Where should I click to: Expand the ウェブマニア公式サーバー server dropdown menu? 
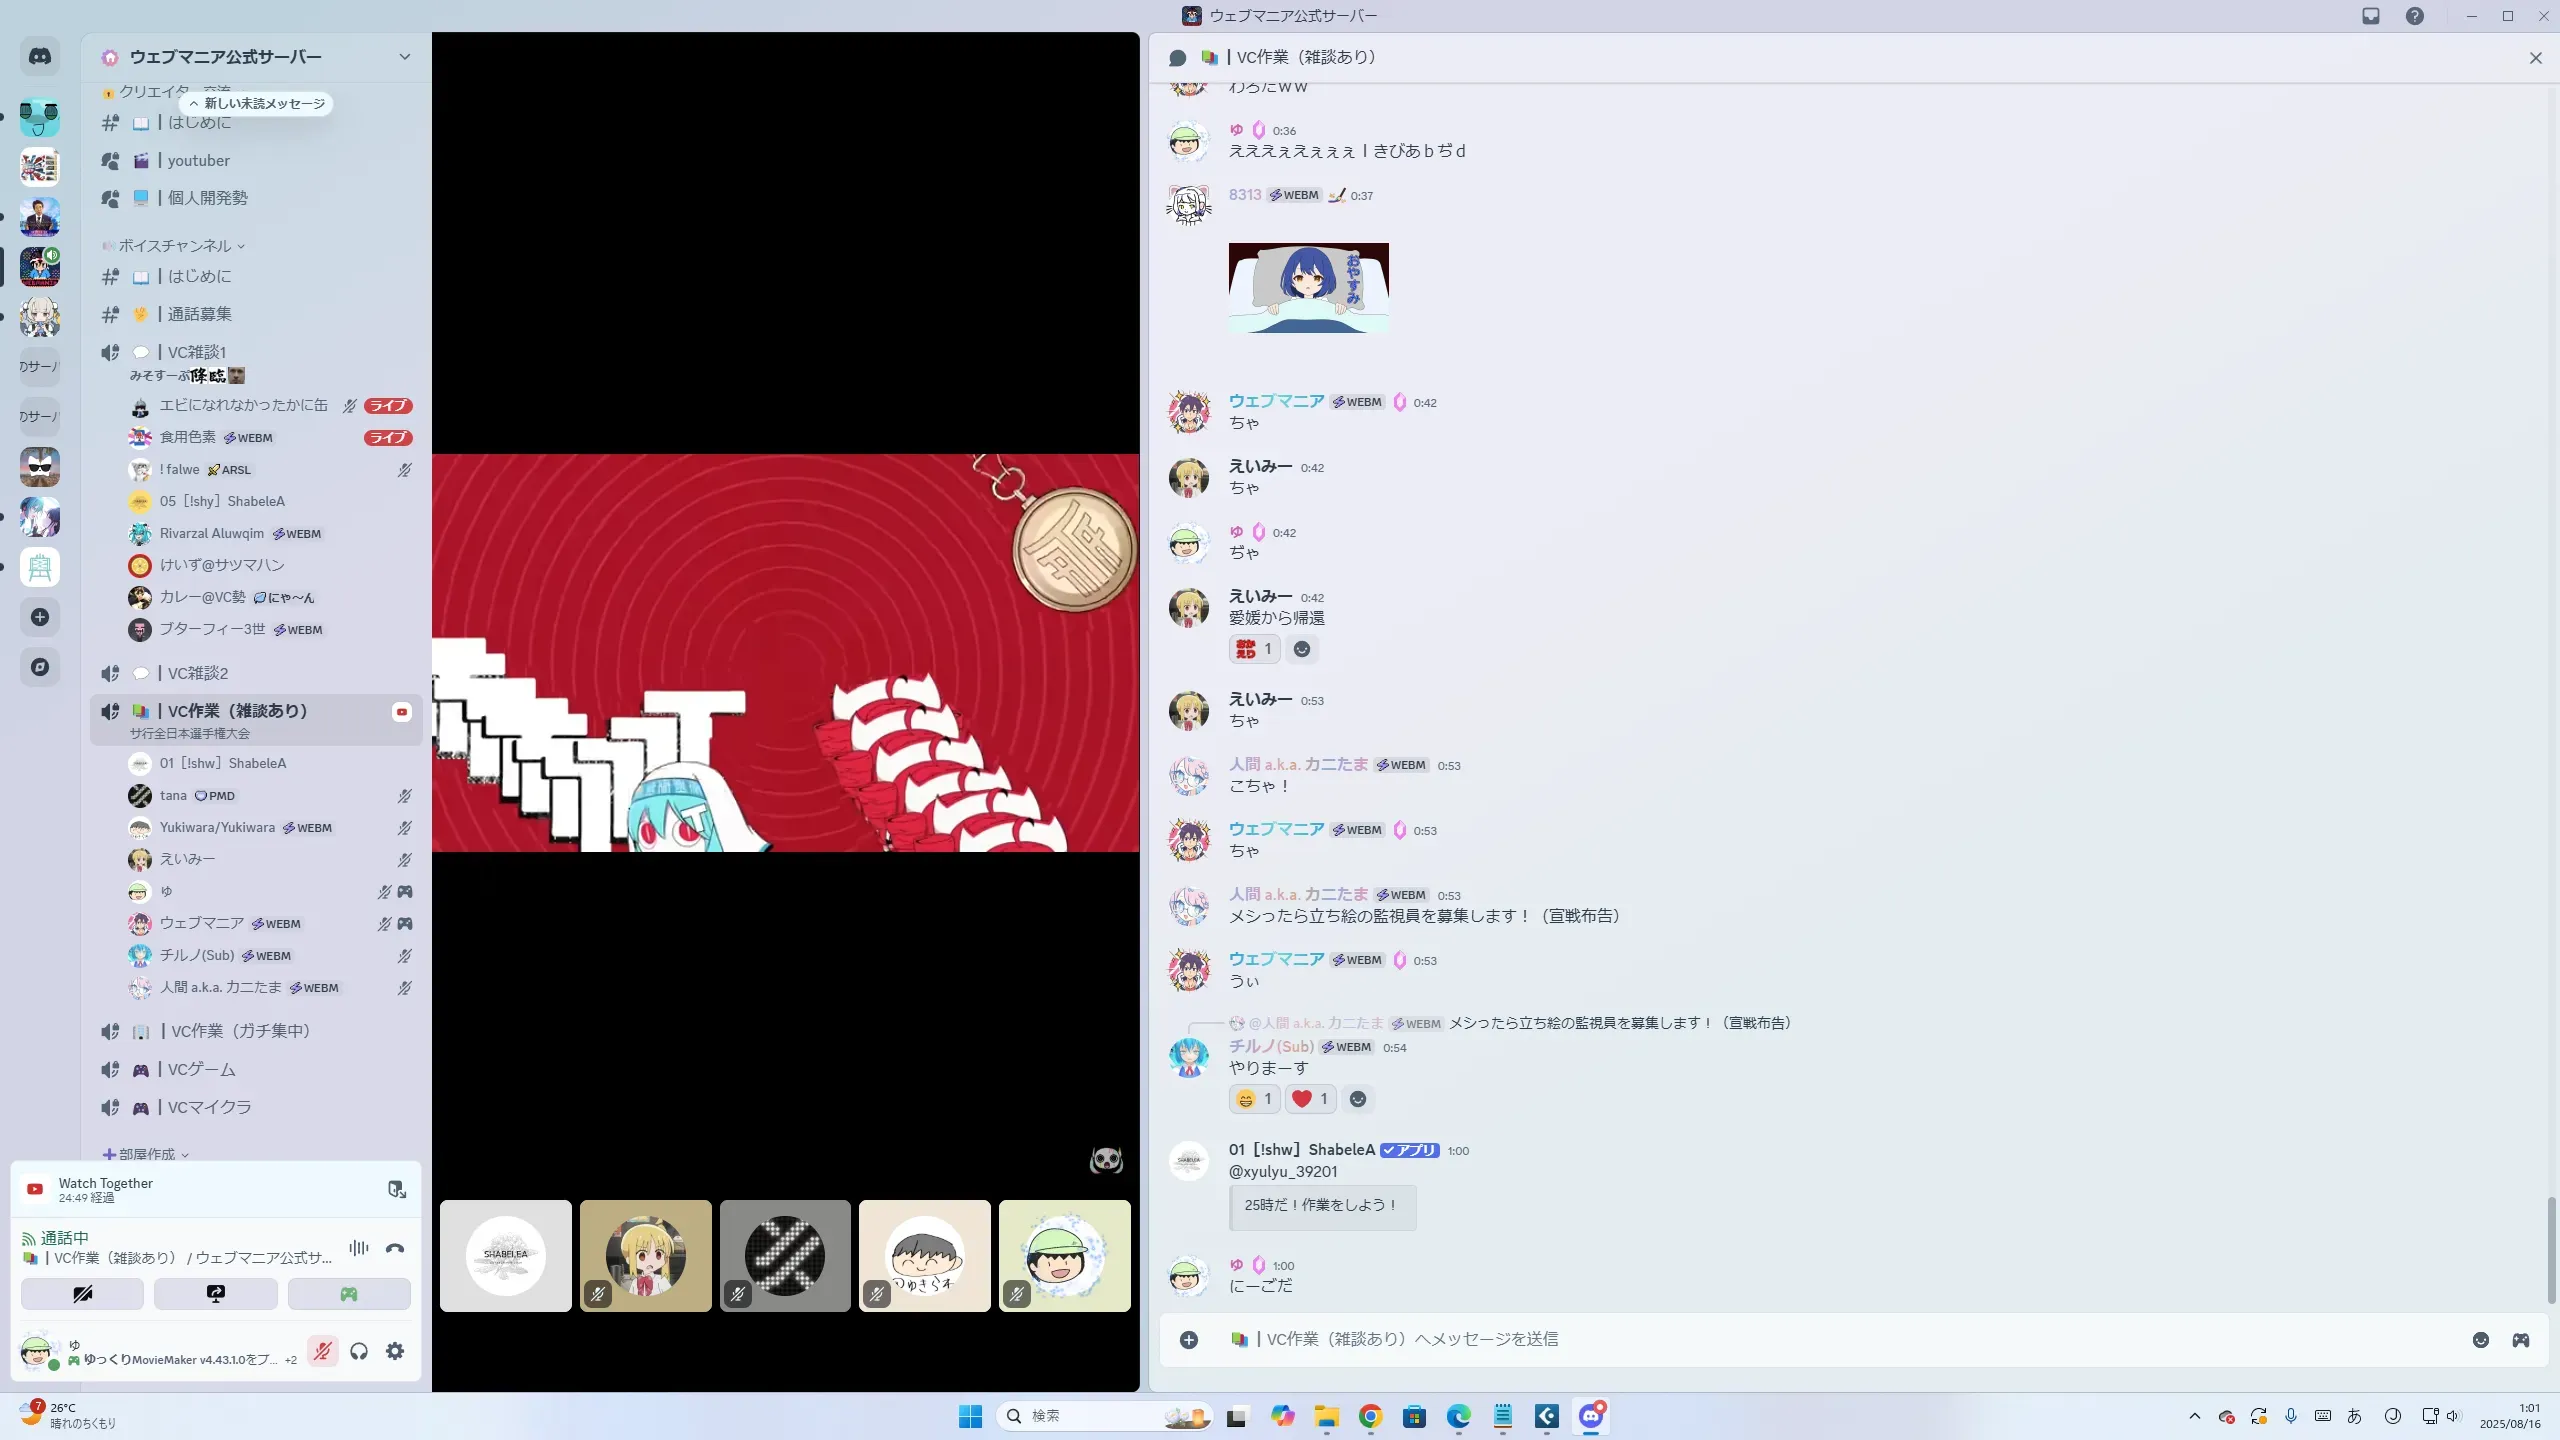[404, 57]
